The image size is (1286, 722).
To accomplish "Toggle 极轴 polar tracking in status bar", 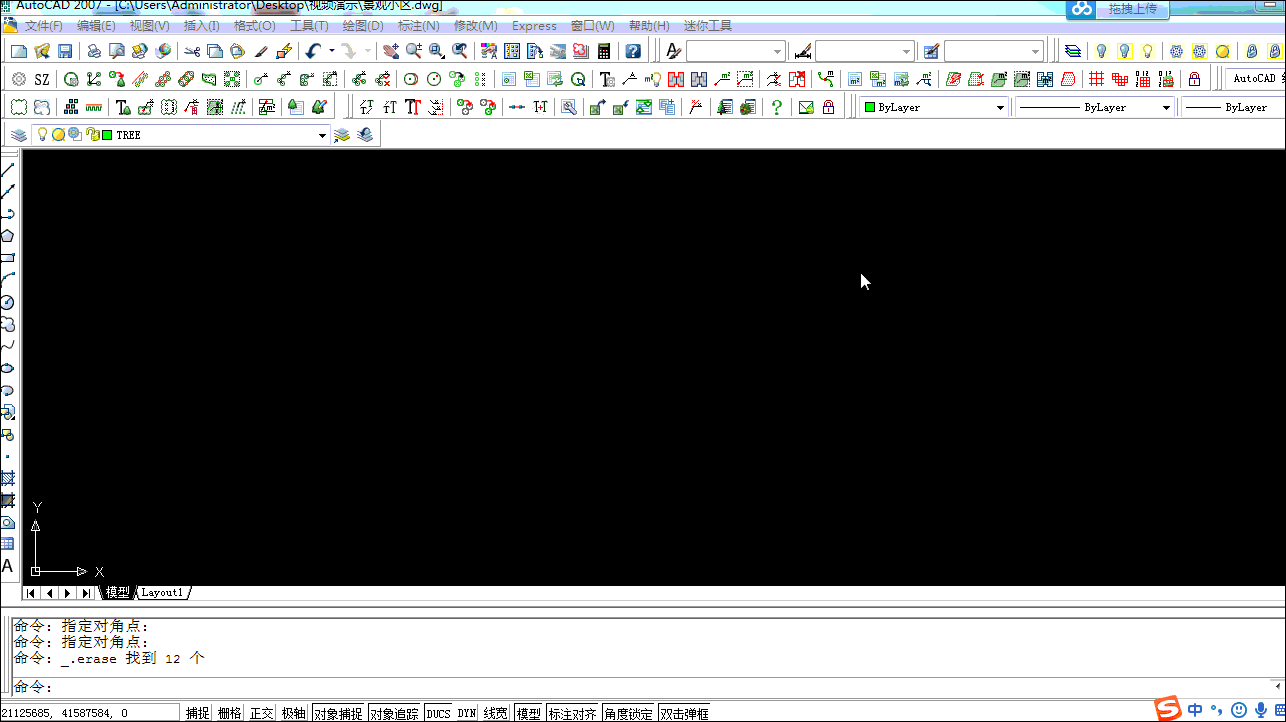I will (293, 713).
